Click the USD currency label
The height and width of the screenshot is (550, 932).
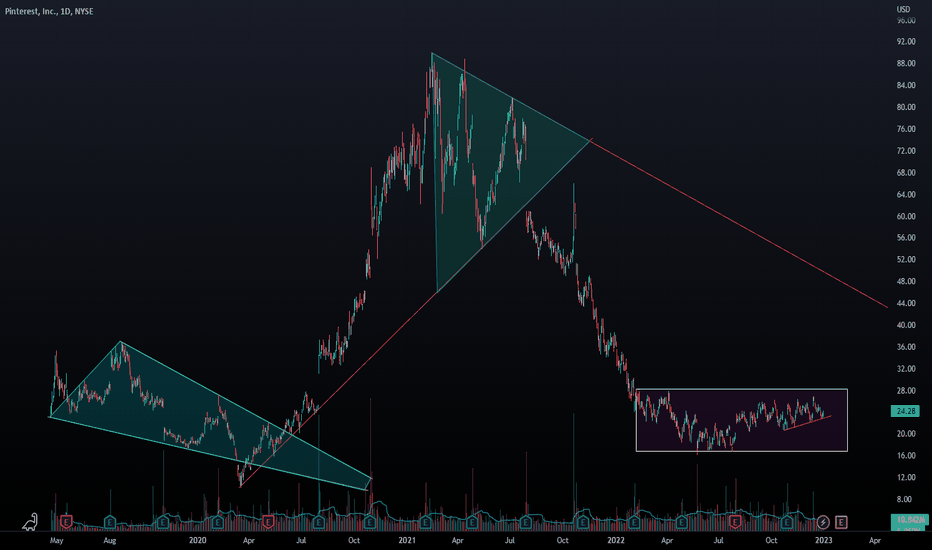click(903, 9)
